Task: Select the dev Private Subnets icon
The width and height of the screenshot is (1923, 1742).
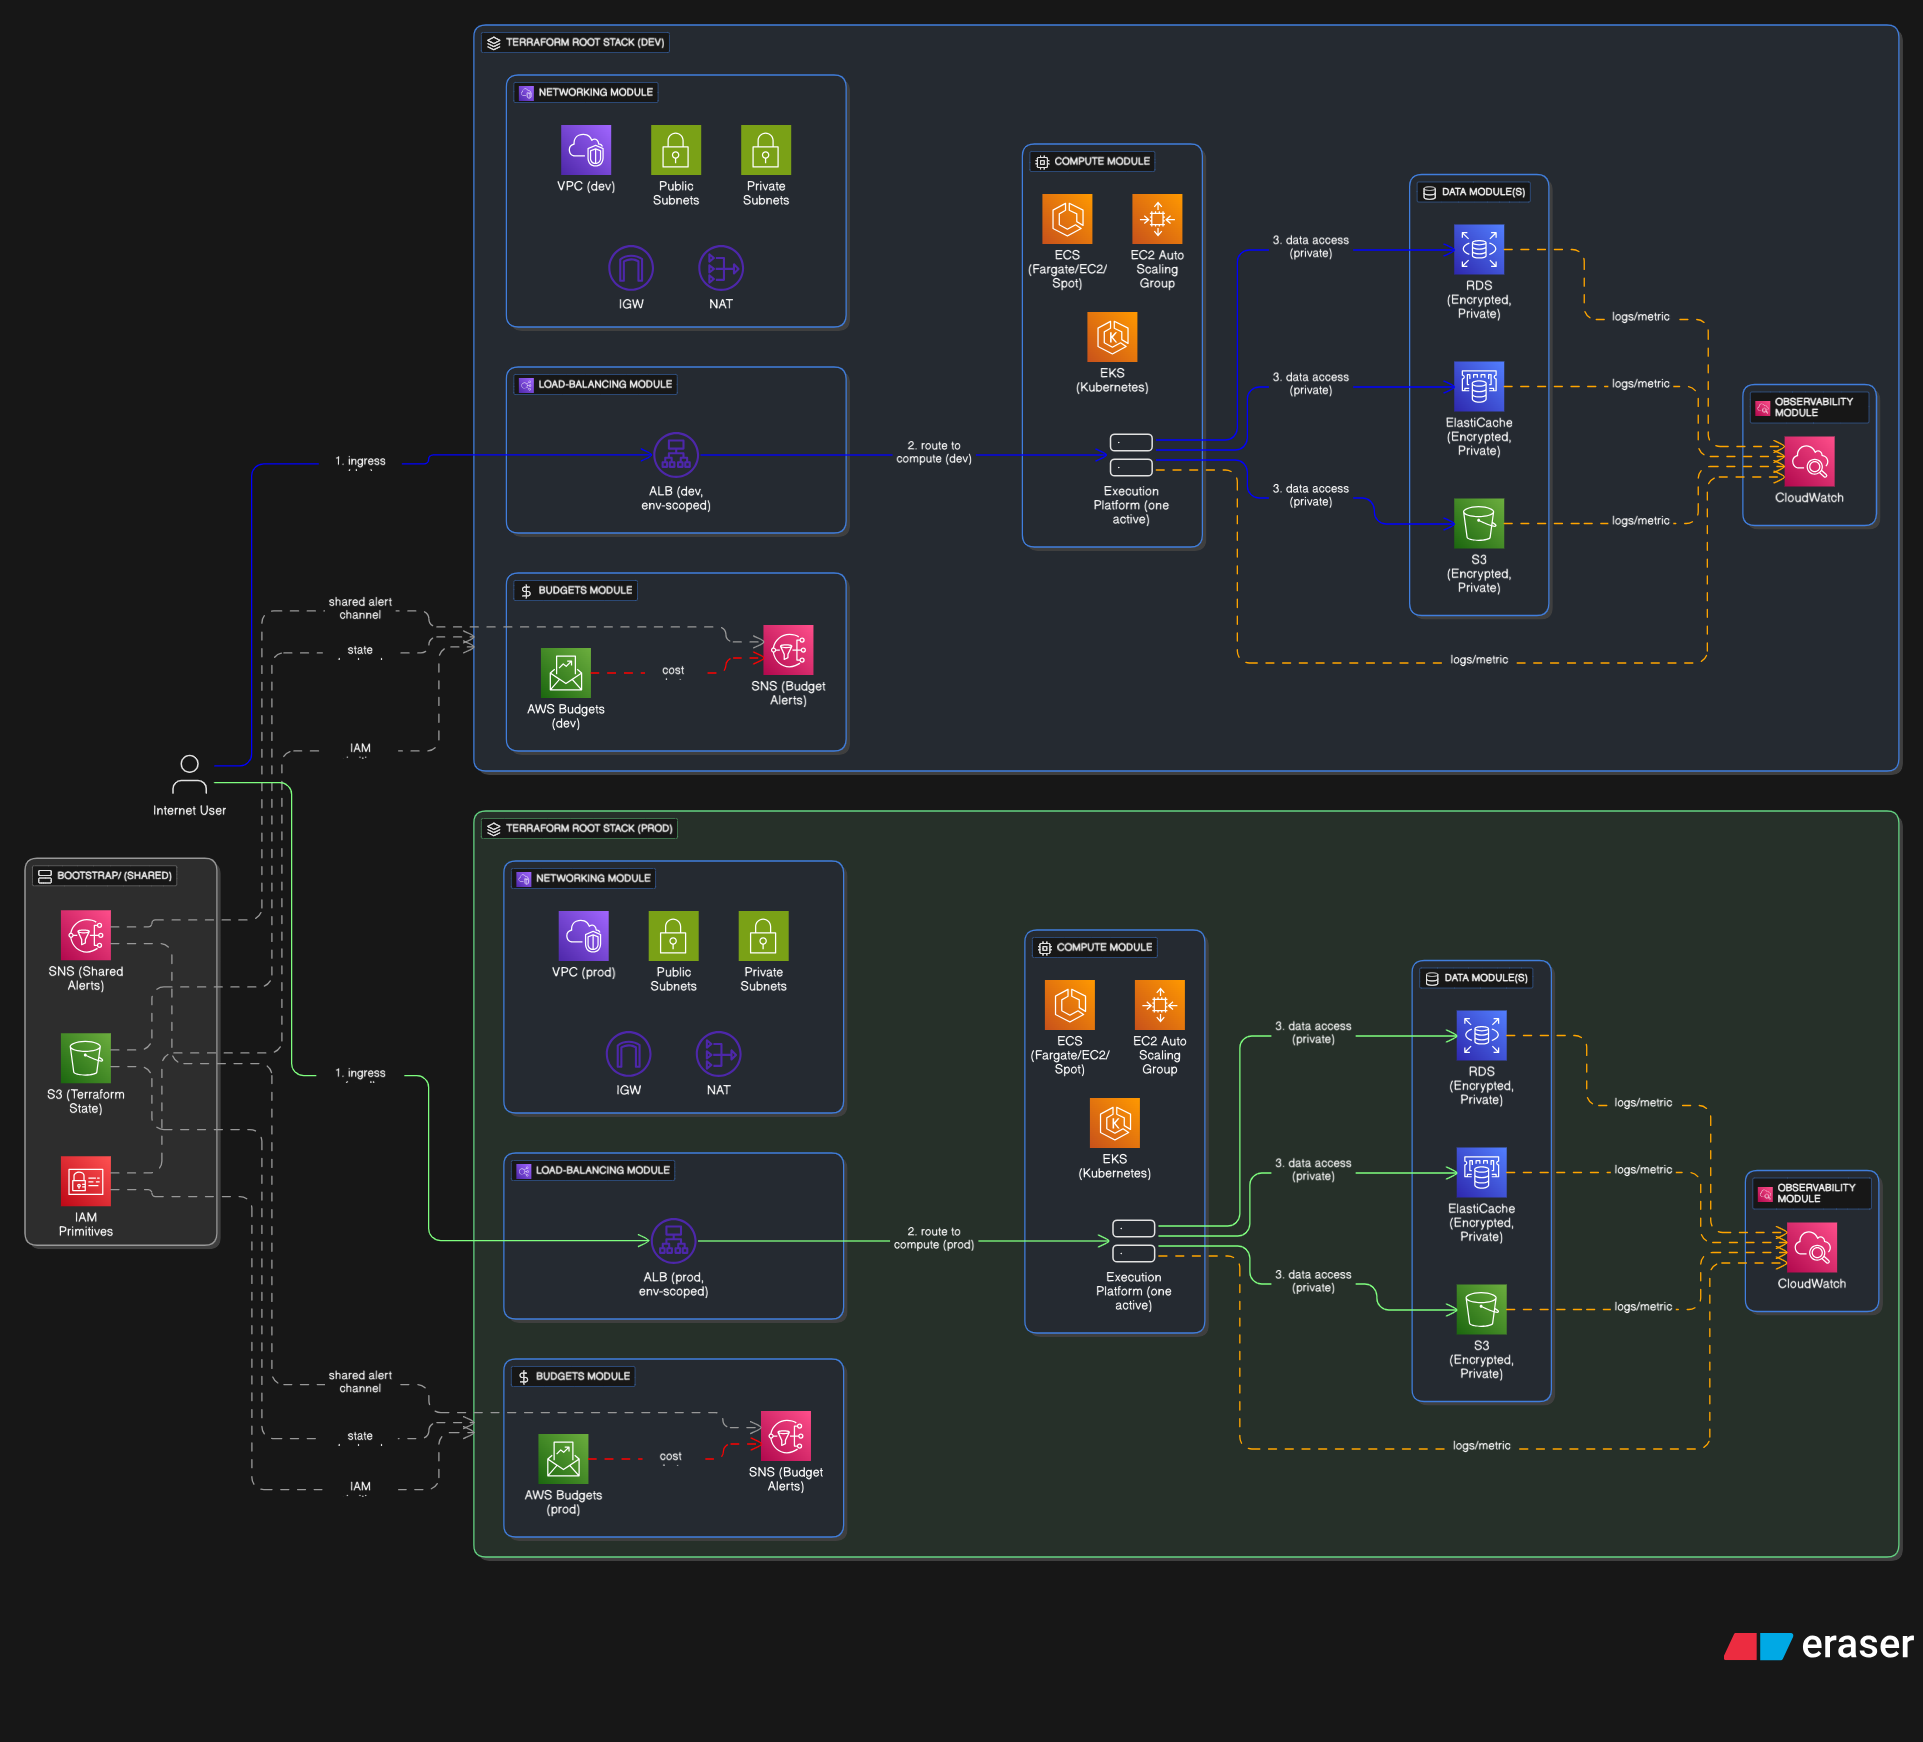Action: 766,150
